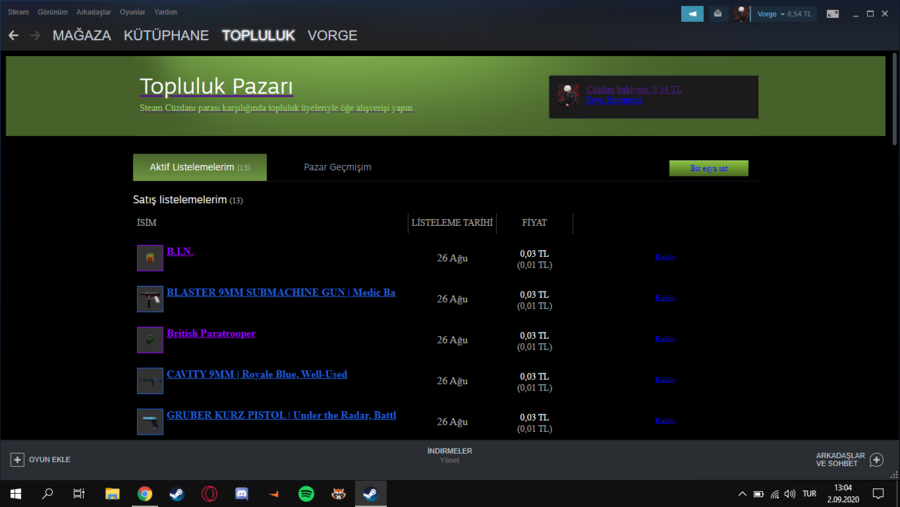Open the network status tray icon
Screen dimensions: 900x507
(x=774, y=494)
